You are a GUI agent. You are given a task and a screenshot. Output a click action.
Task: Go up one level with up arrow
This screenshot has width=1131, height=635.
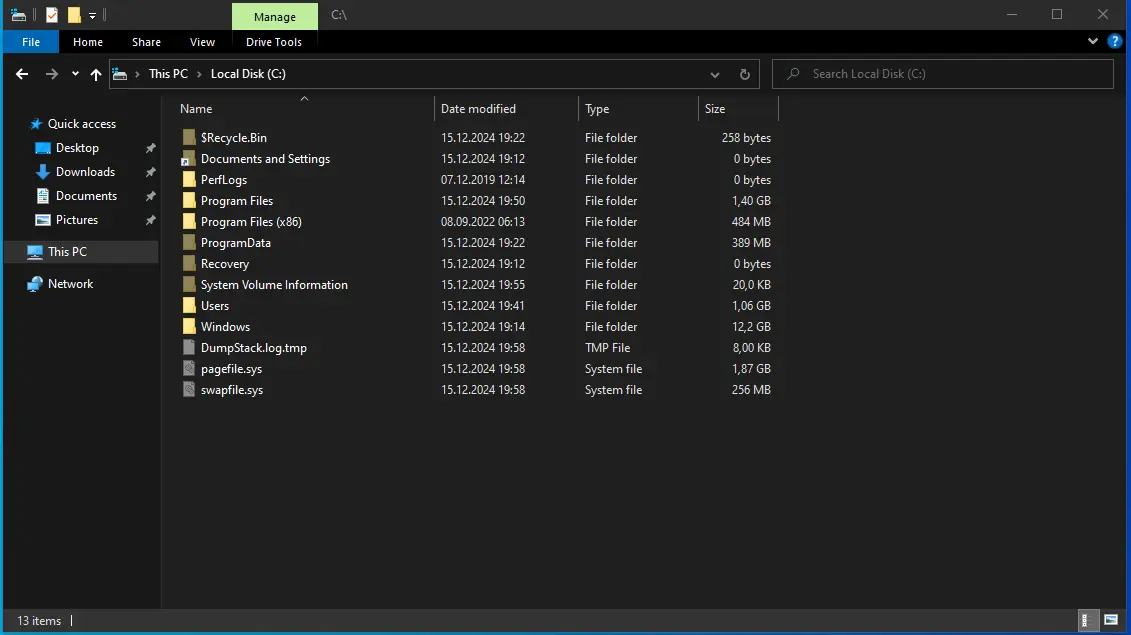coord(96,74)
